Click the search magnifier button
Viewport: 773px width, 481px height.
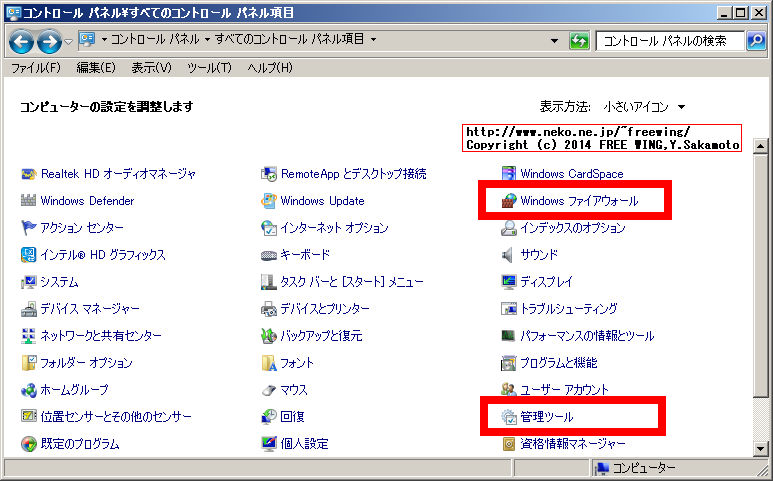pos(756,40)
